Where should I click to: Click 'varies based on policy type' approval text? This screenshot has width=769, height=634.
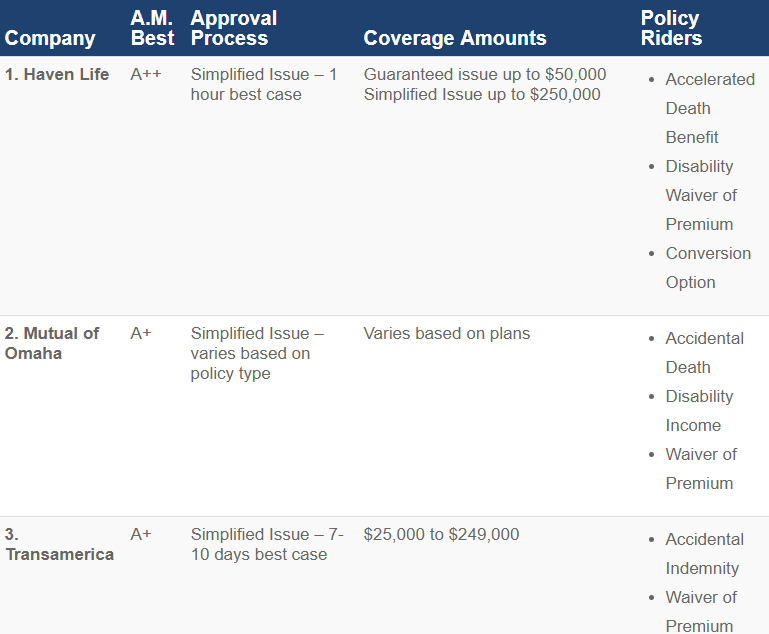click(x=250, y=363)
